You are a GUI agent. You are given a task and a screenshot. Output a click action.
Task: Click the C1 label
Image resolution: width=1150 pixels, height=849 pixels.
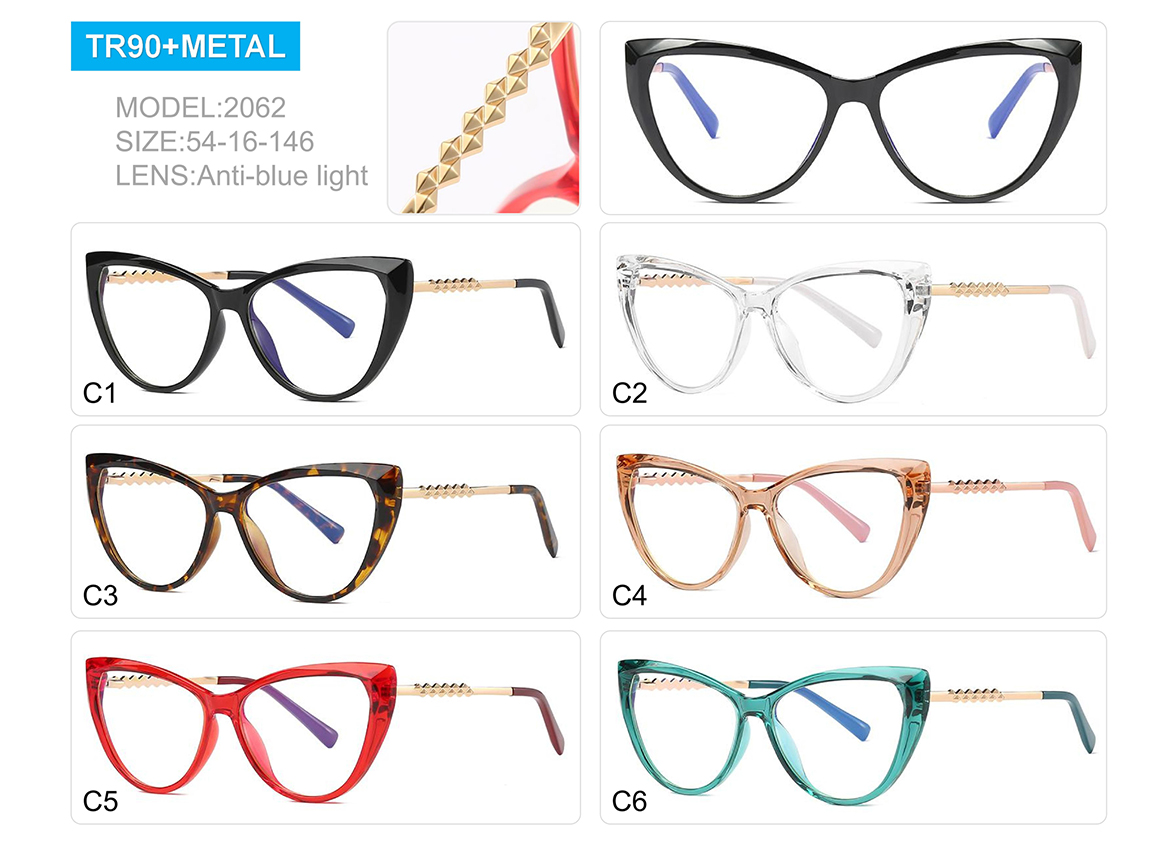coord(100,393)
